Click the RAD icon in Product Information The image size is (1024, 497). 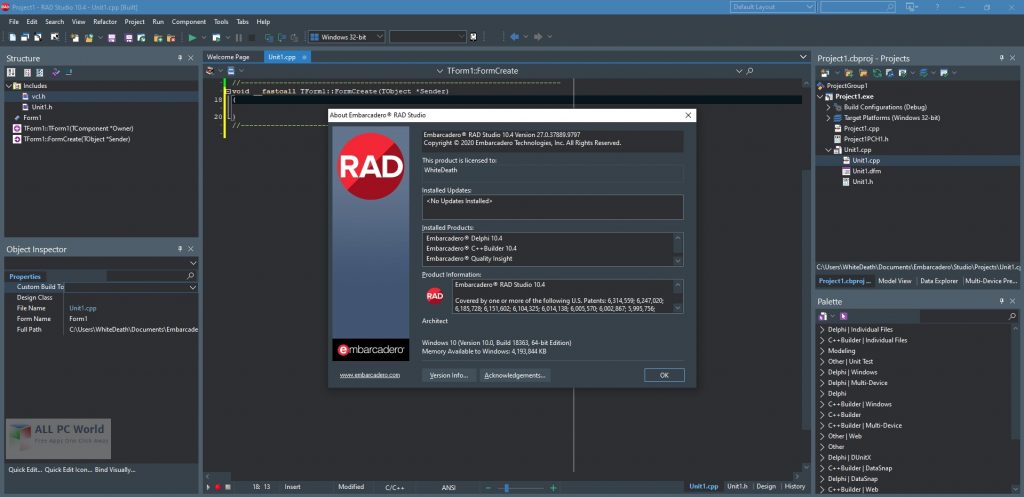[x=435, y=296]
